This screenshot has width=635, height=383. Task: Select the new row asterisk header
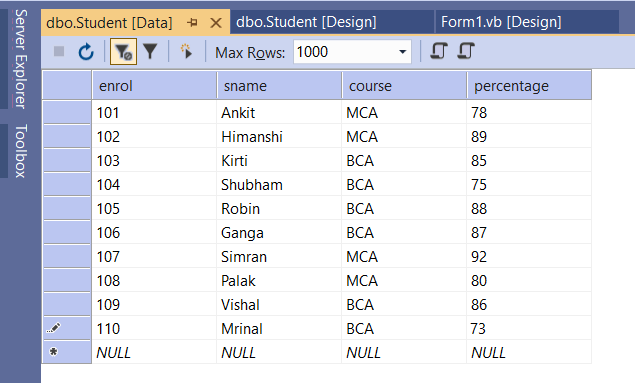pos(67,352)
